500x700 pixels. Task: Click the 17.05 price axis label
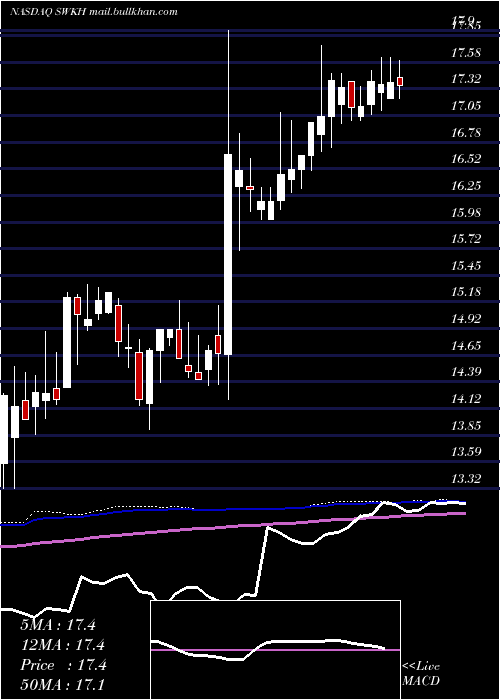tap(467, 106)
